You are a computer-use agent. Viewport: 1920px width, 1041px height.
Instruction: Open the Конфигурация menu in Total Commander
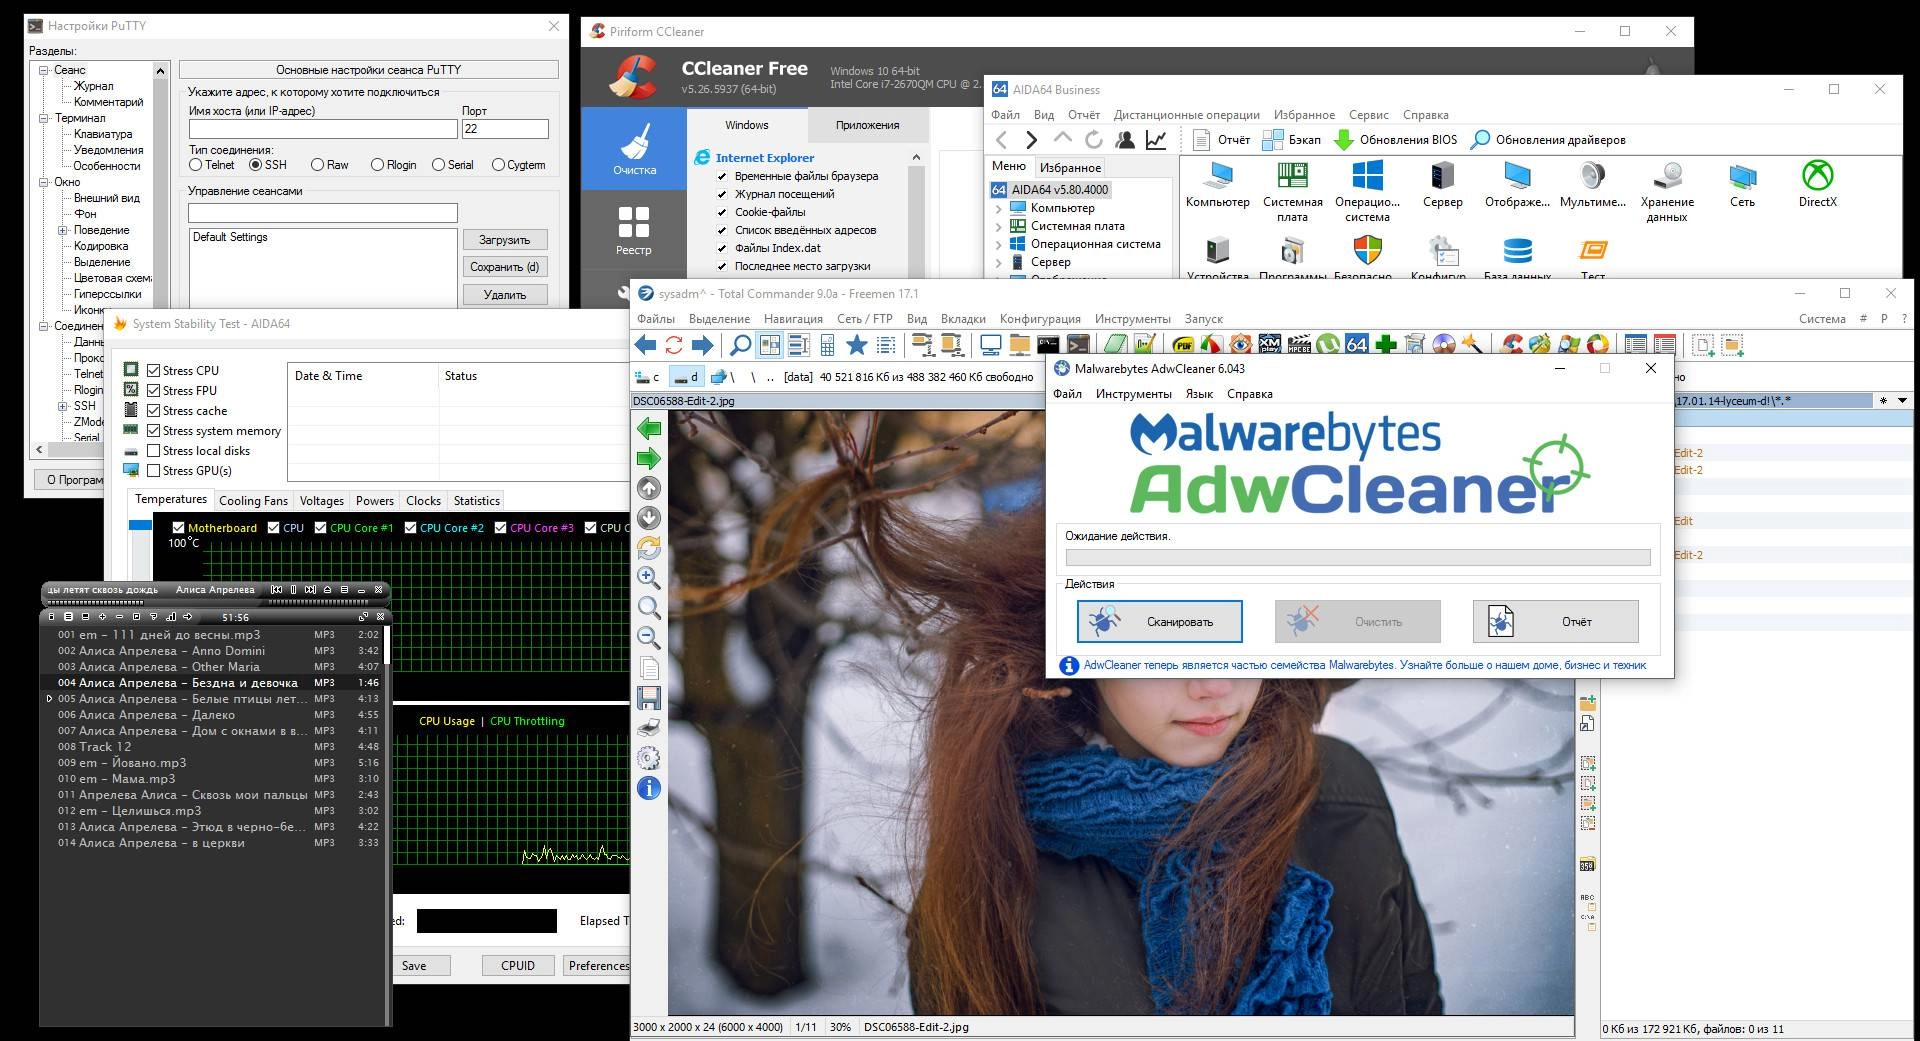tap(1040, 319)
